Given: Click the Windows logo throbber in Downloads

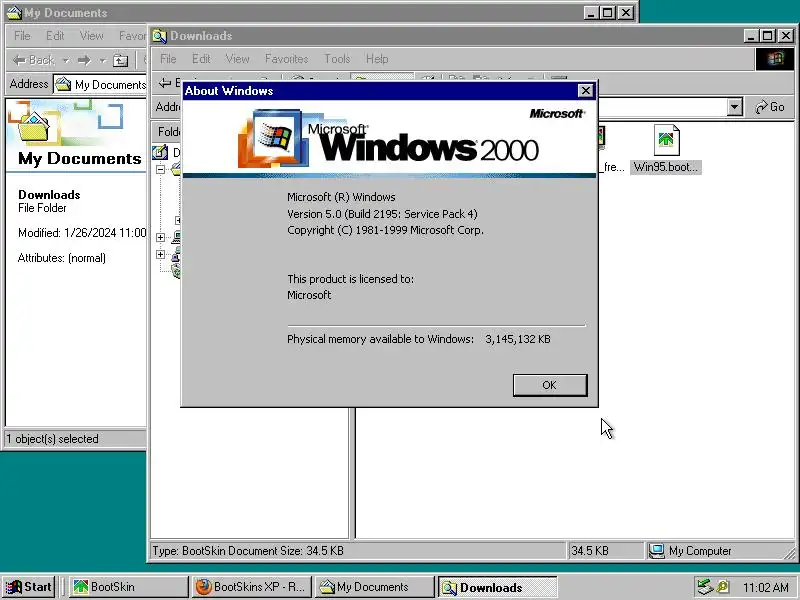Looking at the screenshot, I should [774, 59].
